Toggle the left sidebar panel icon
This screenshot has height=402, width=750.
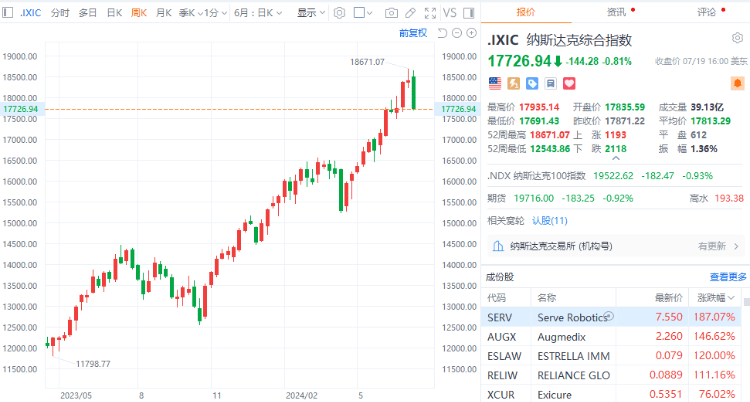coord(10,13)
